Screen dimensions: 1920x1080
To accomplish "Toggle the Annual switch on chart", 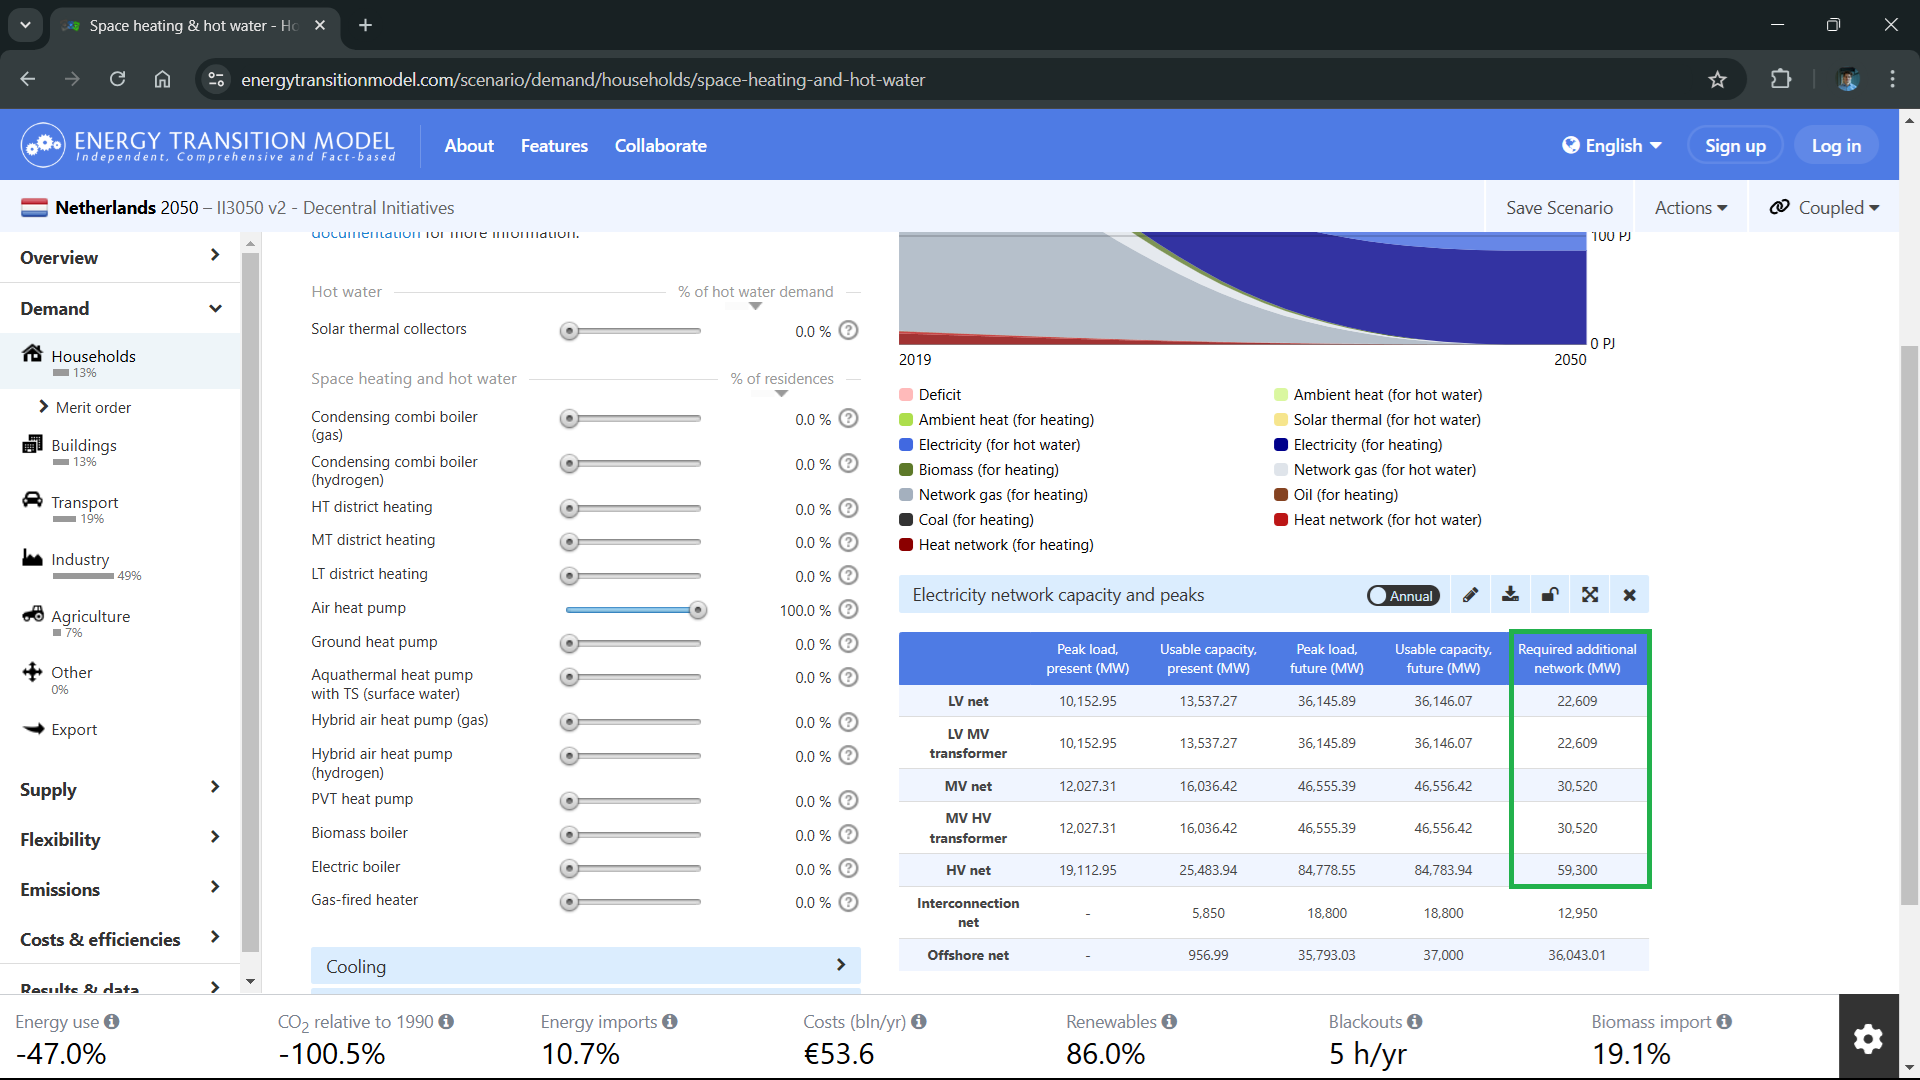I will (1403, 596).
